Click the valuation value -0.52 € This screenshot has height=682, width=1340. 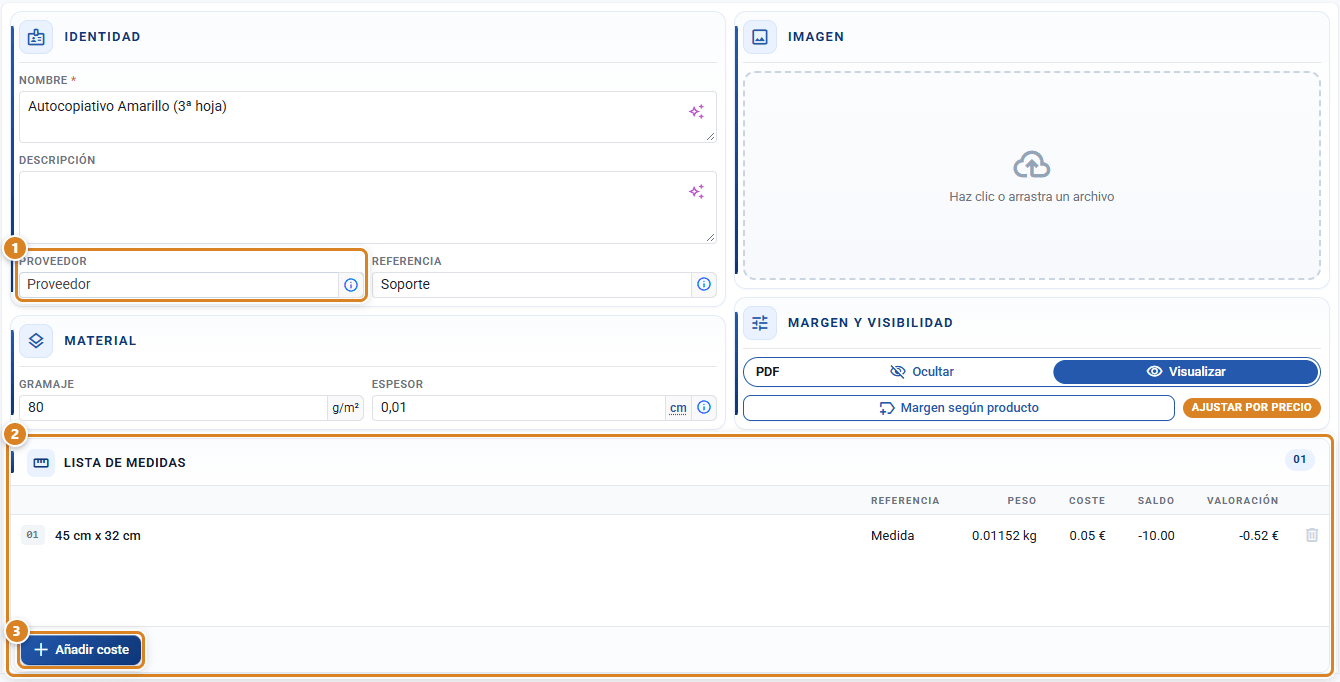(x=1259, y=536)
